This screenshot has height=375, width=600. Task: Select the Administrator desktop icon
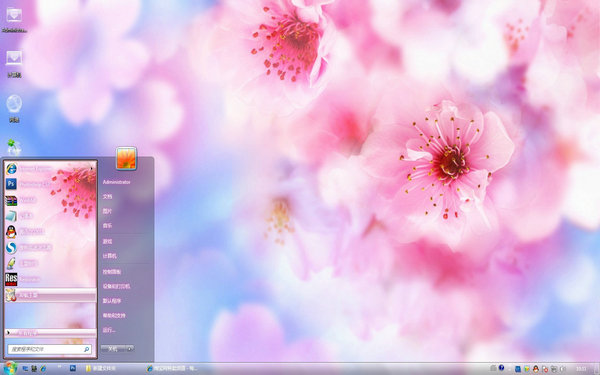pos(14,19)
